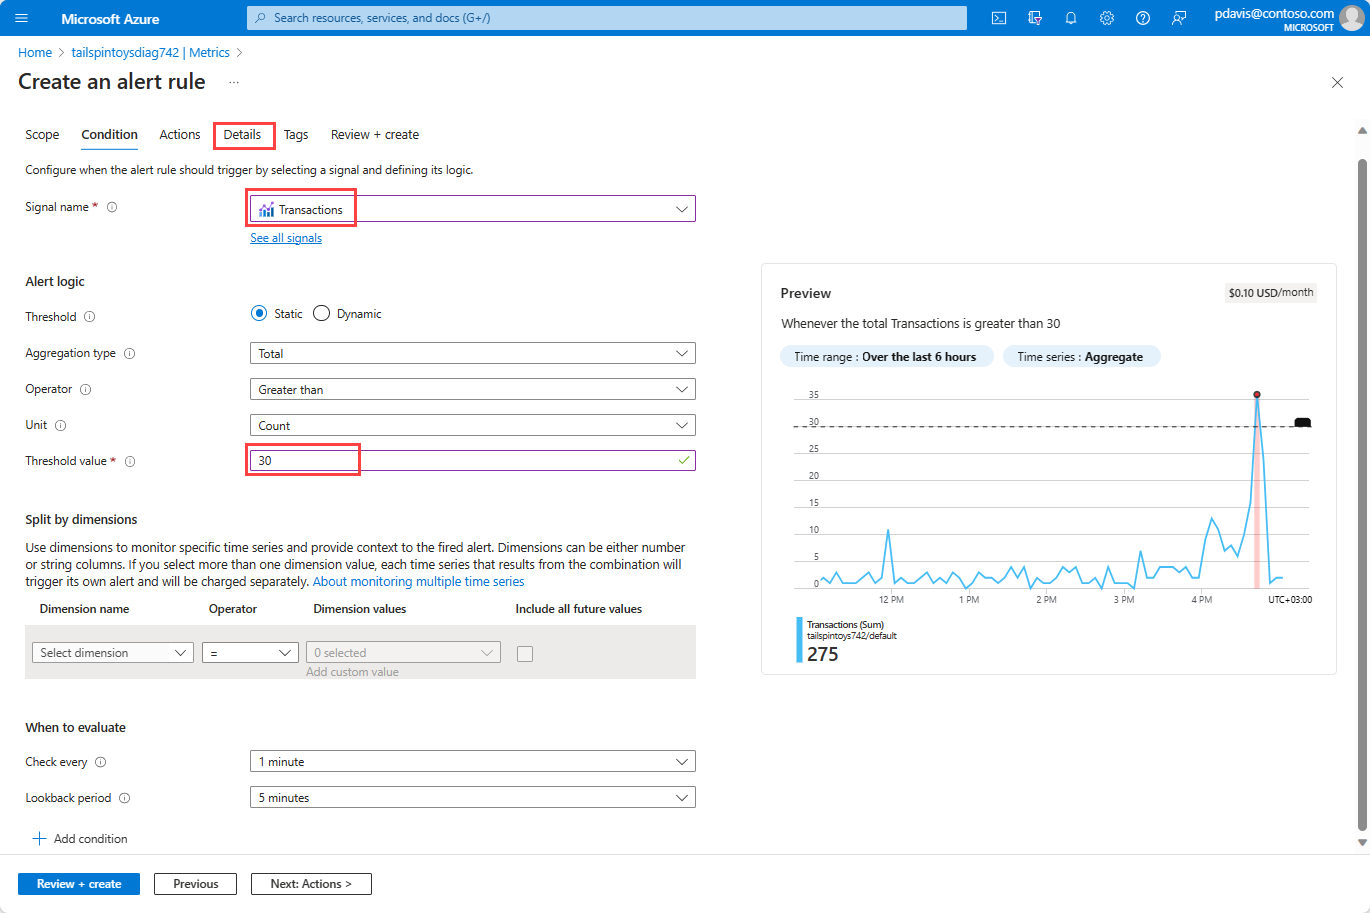Click the Help question mark icon
Image resolution: width=1370 pixels, height=913 pixels.
(1143, 18)
